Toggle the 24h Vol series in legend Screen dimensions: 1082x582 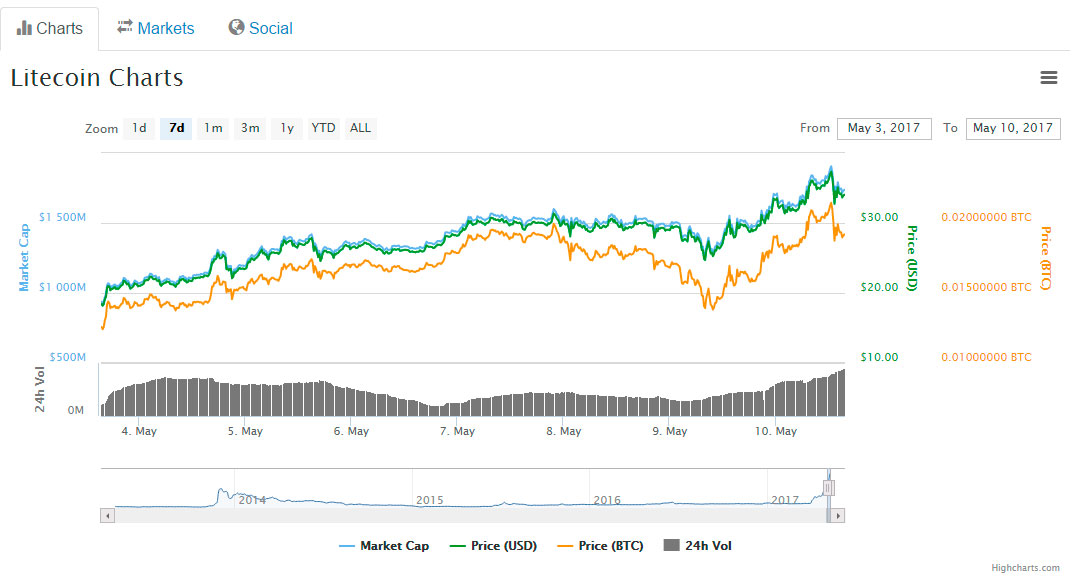(697, 545)
